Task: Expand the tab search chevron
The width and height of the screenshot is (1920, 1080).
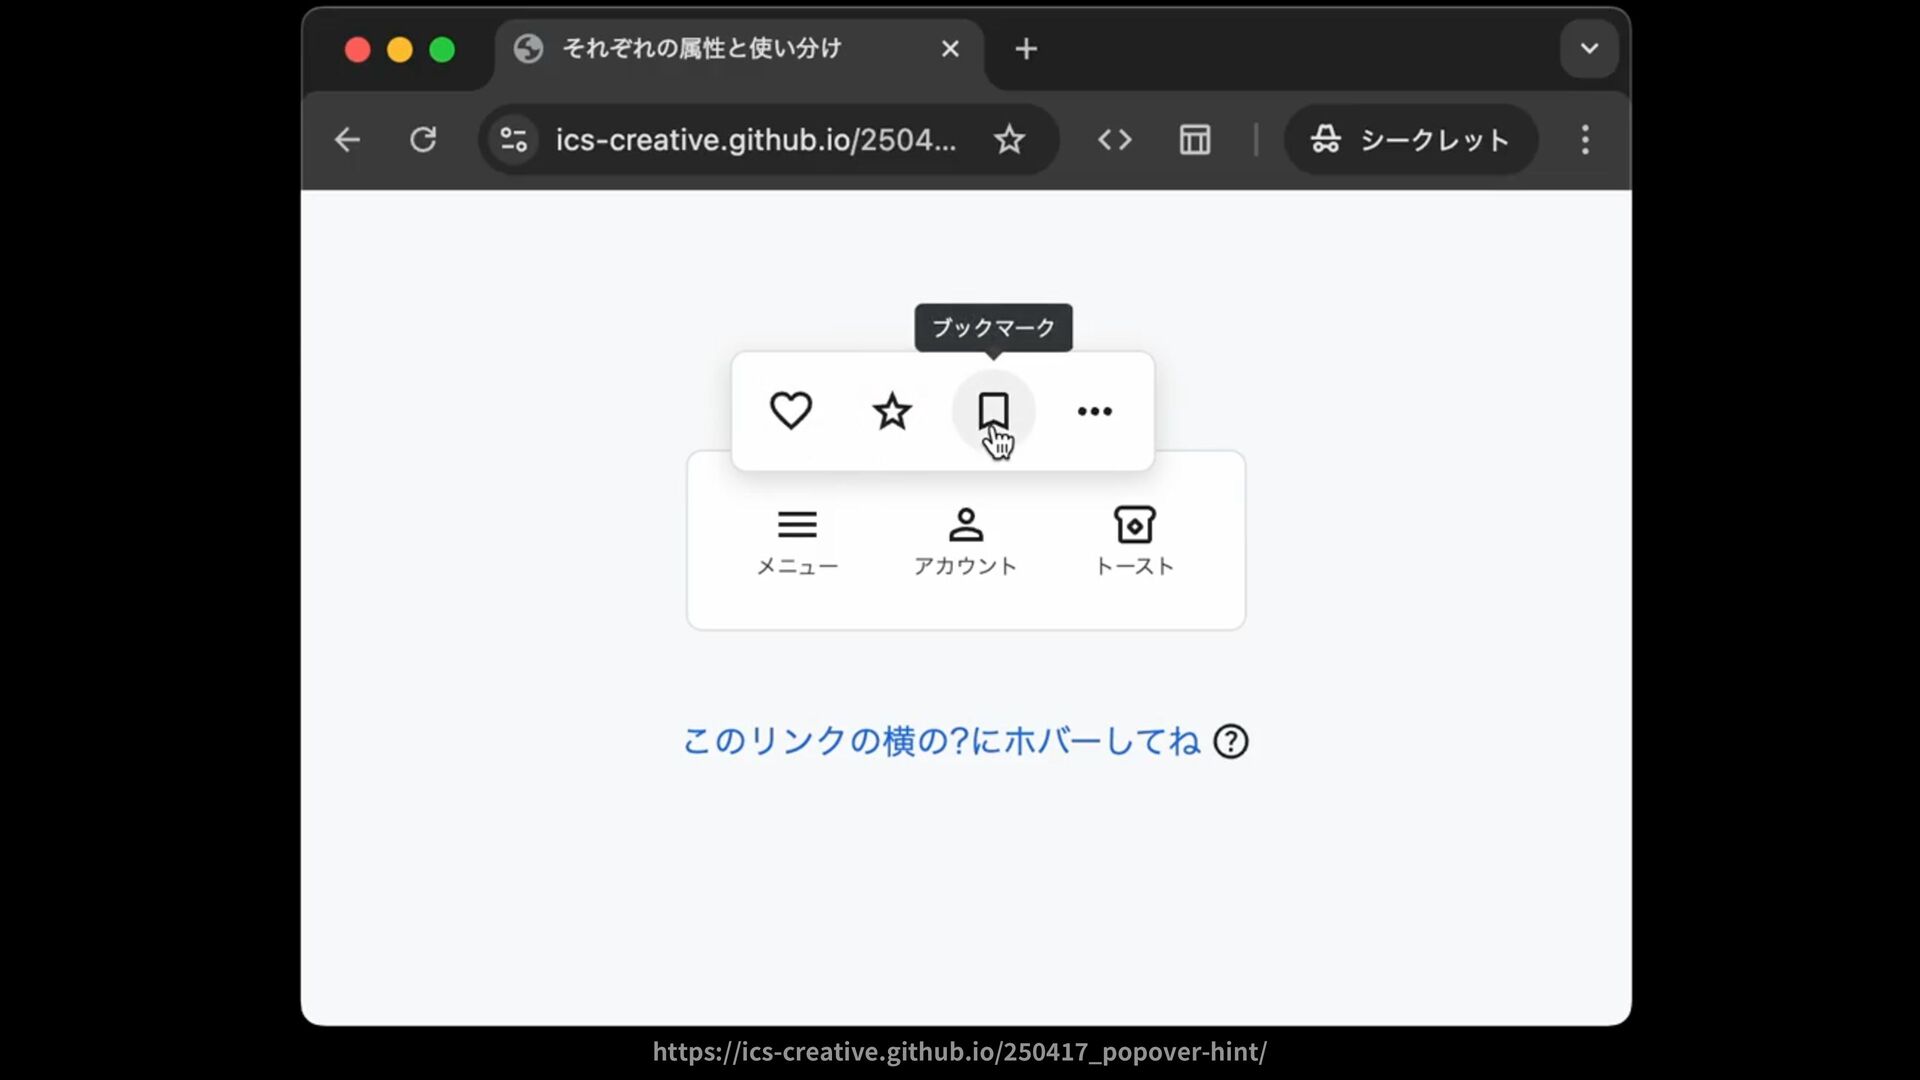Action: click(1589, 49)
